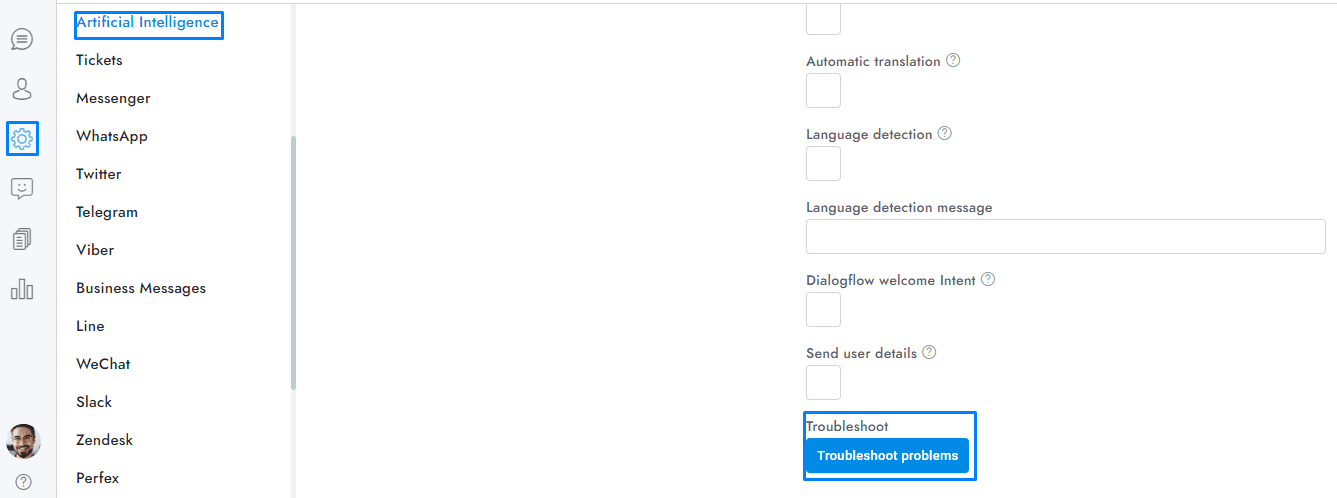Image resolution: width=1337 pixels, height=498 pixels.
Task: Enable the Language detection checkbox
Action: pyautogui.click(x=823, y=164)
